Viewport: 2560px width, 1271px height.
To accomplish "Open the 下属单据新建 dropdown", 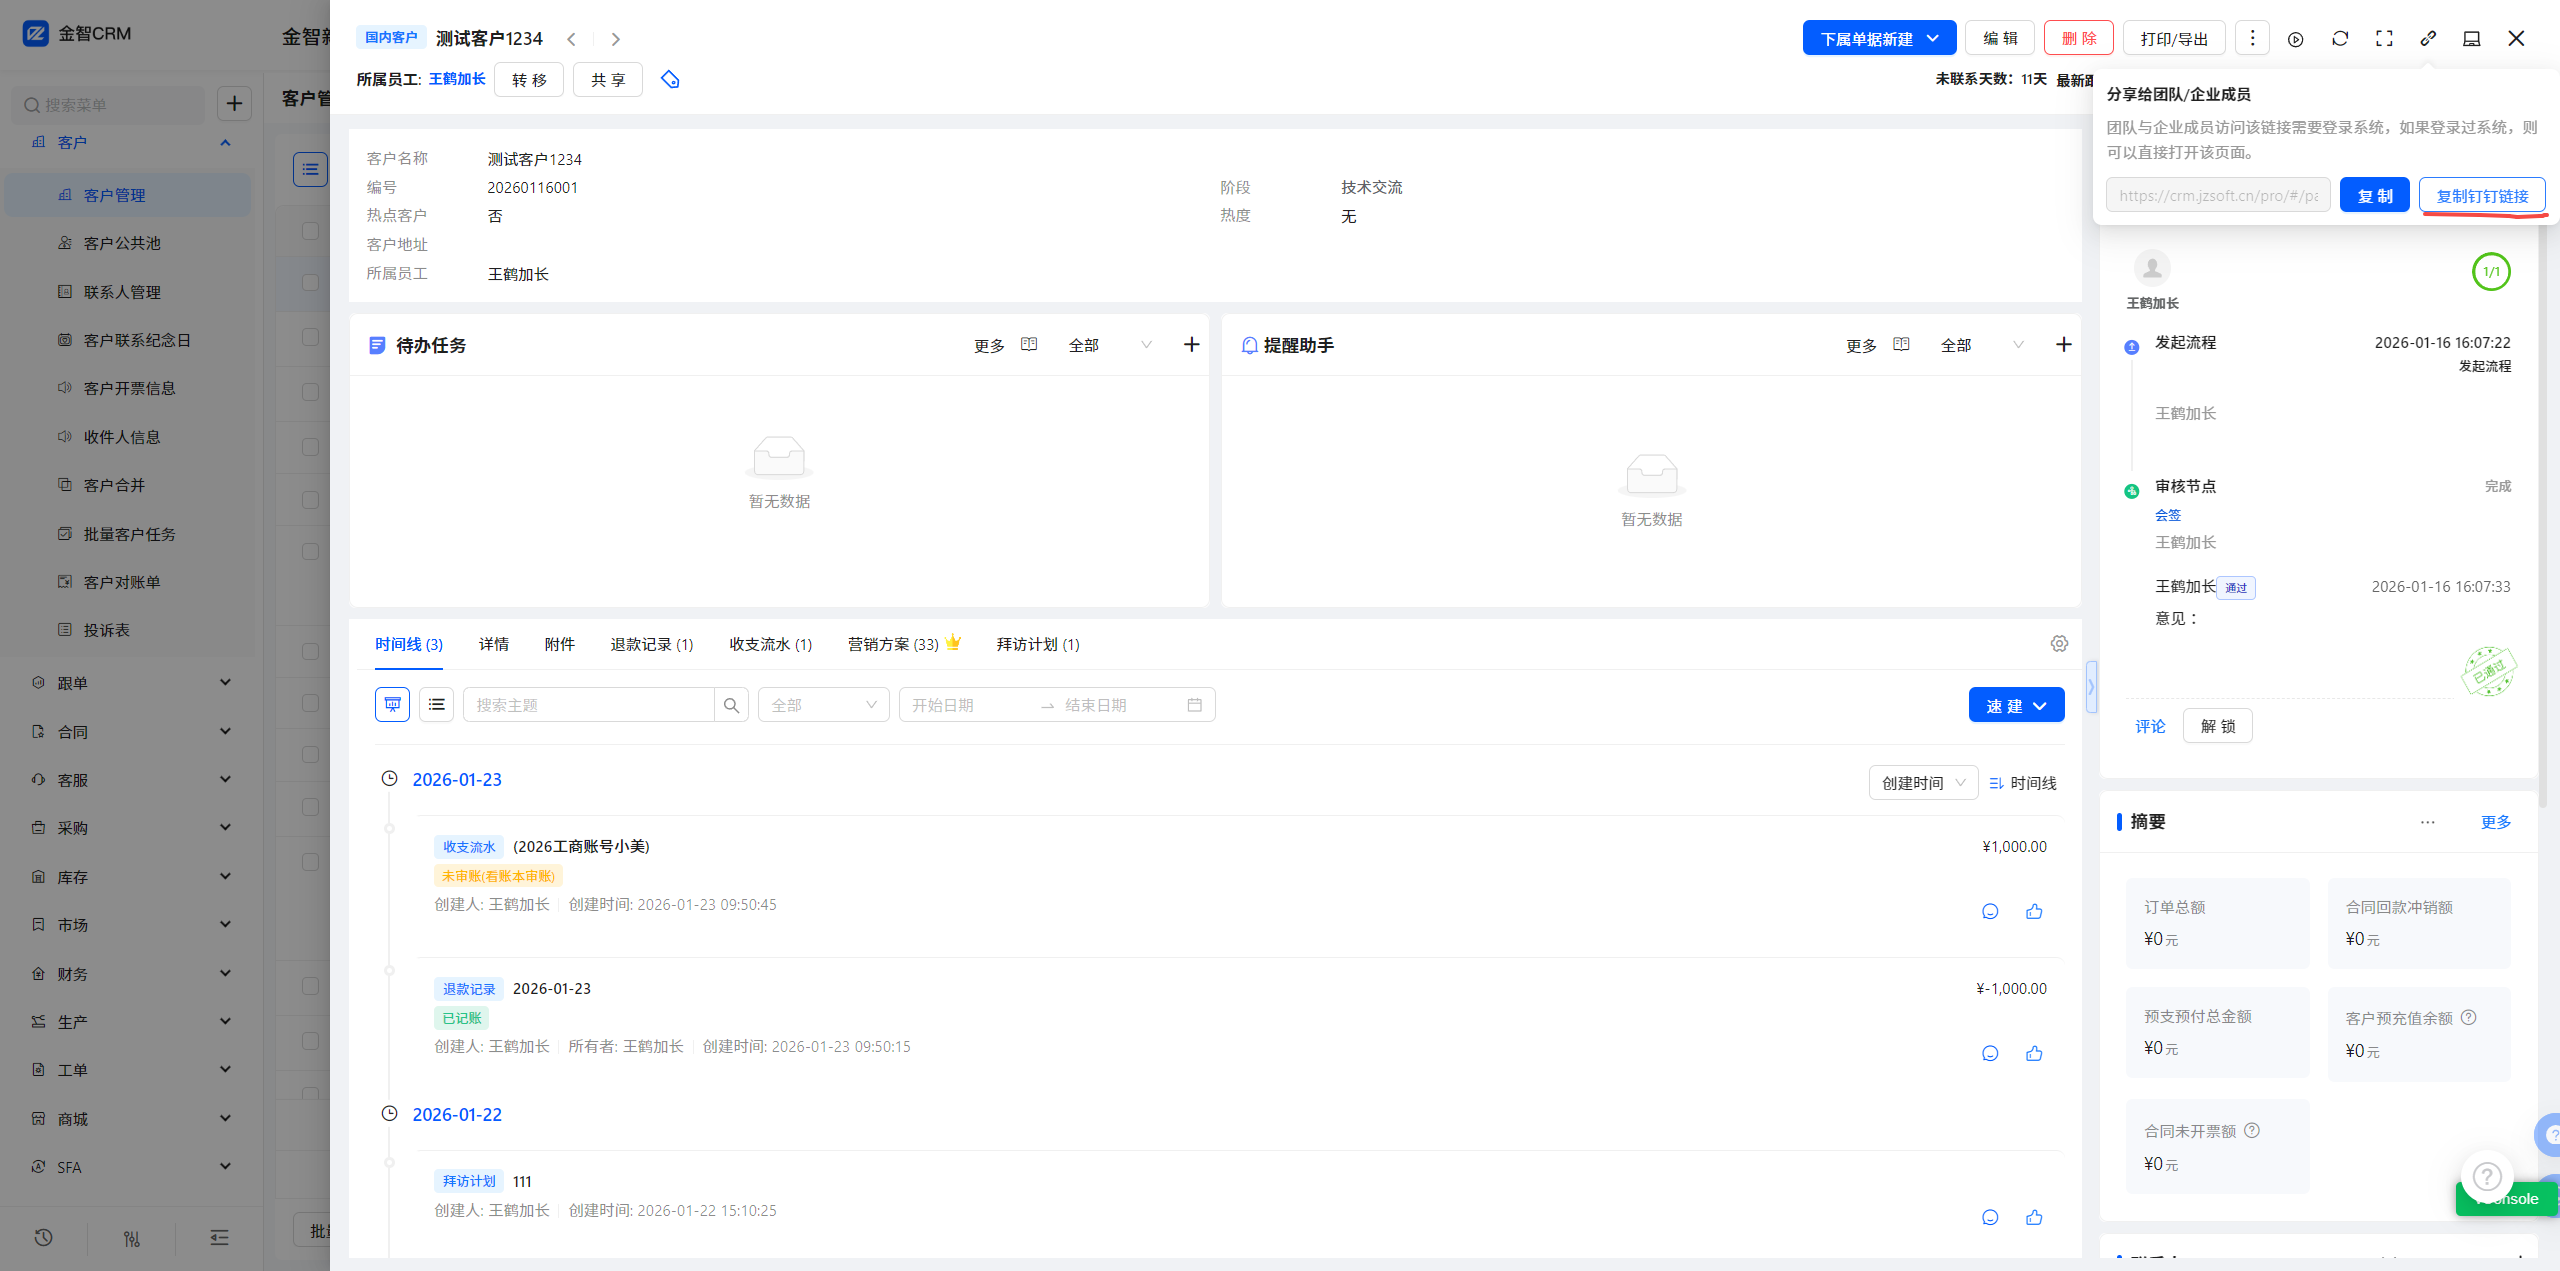I will click(x=1878, y=39).
